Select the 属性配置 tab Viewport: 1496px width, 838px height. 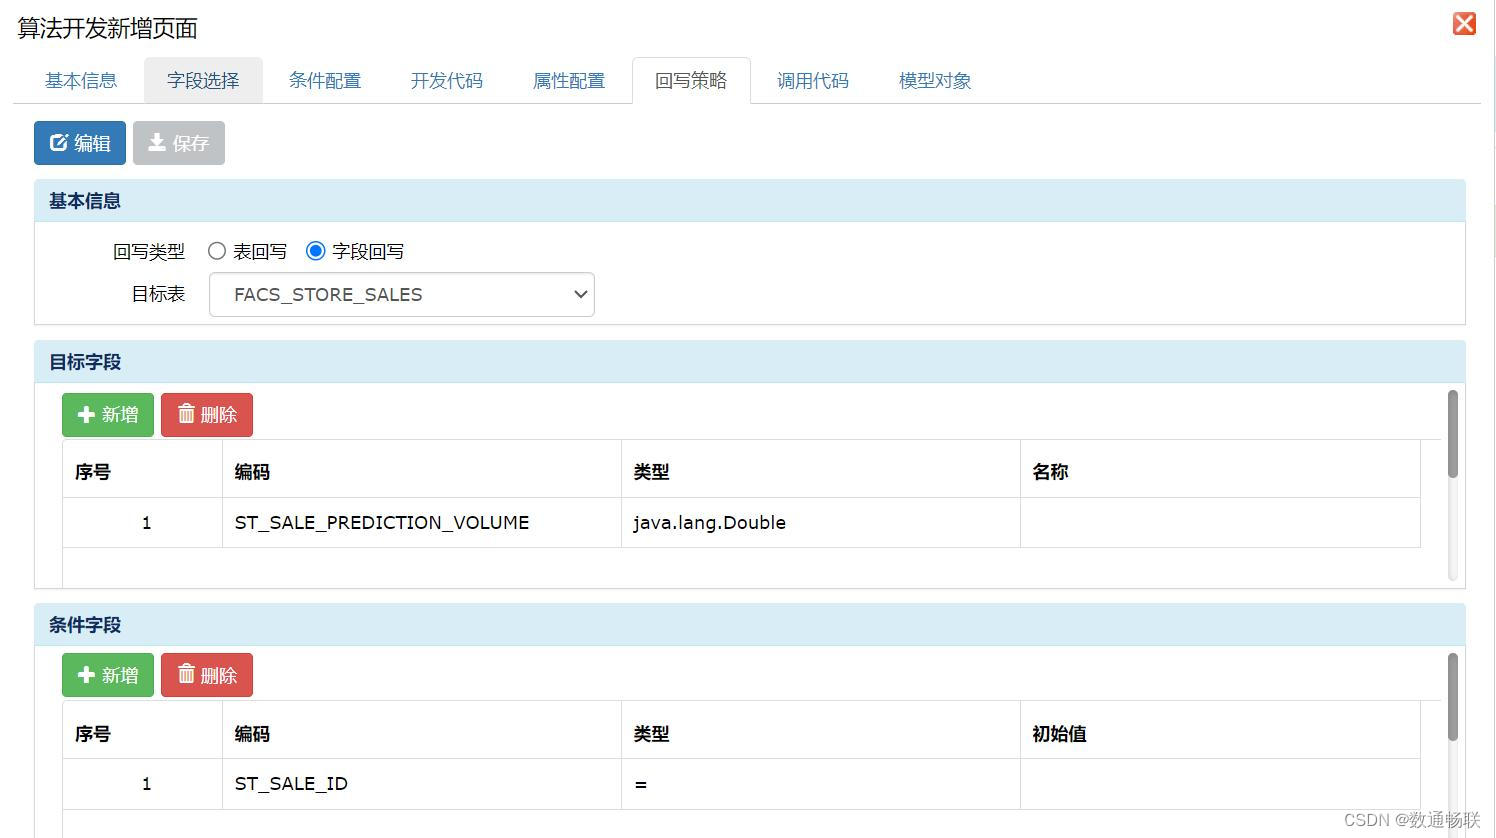[569, 81]
